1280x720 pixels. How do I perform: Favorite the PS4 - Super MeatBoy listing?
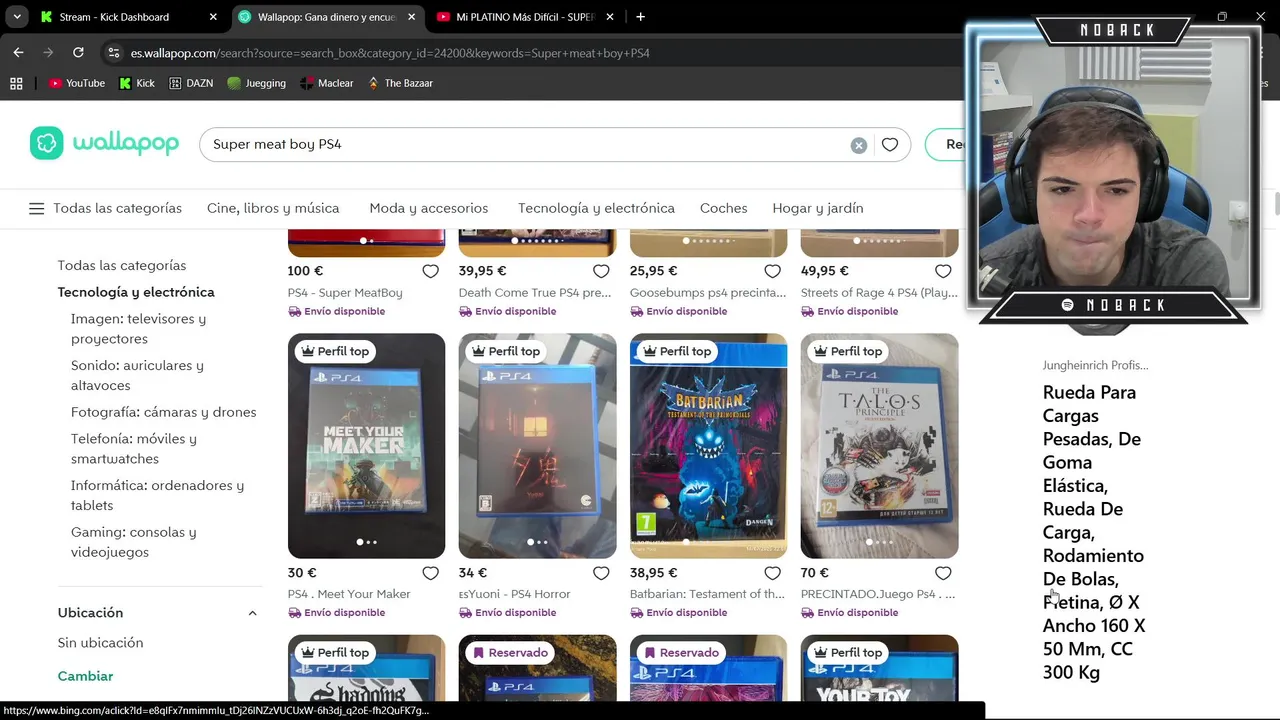tap(430, 271)
